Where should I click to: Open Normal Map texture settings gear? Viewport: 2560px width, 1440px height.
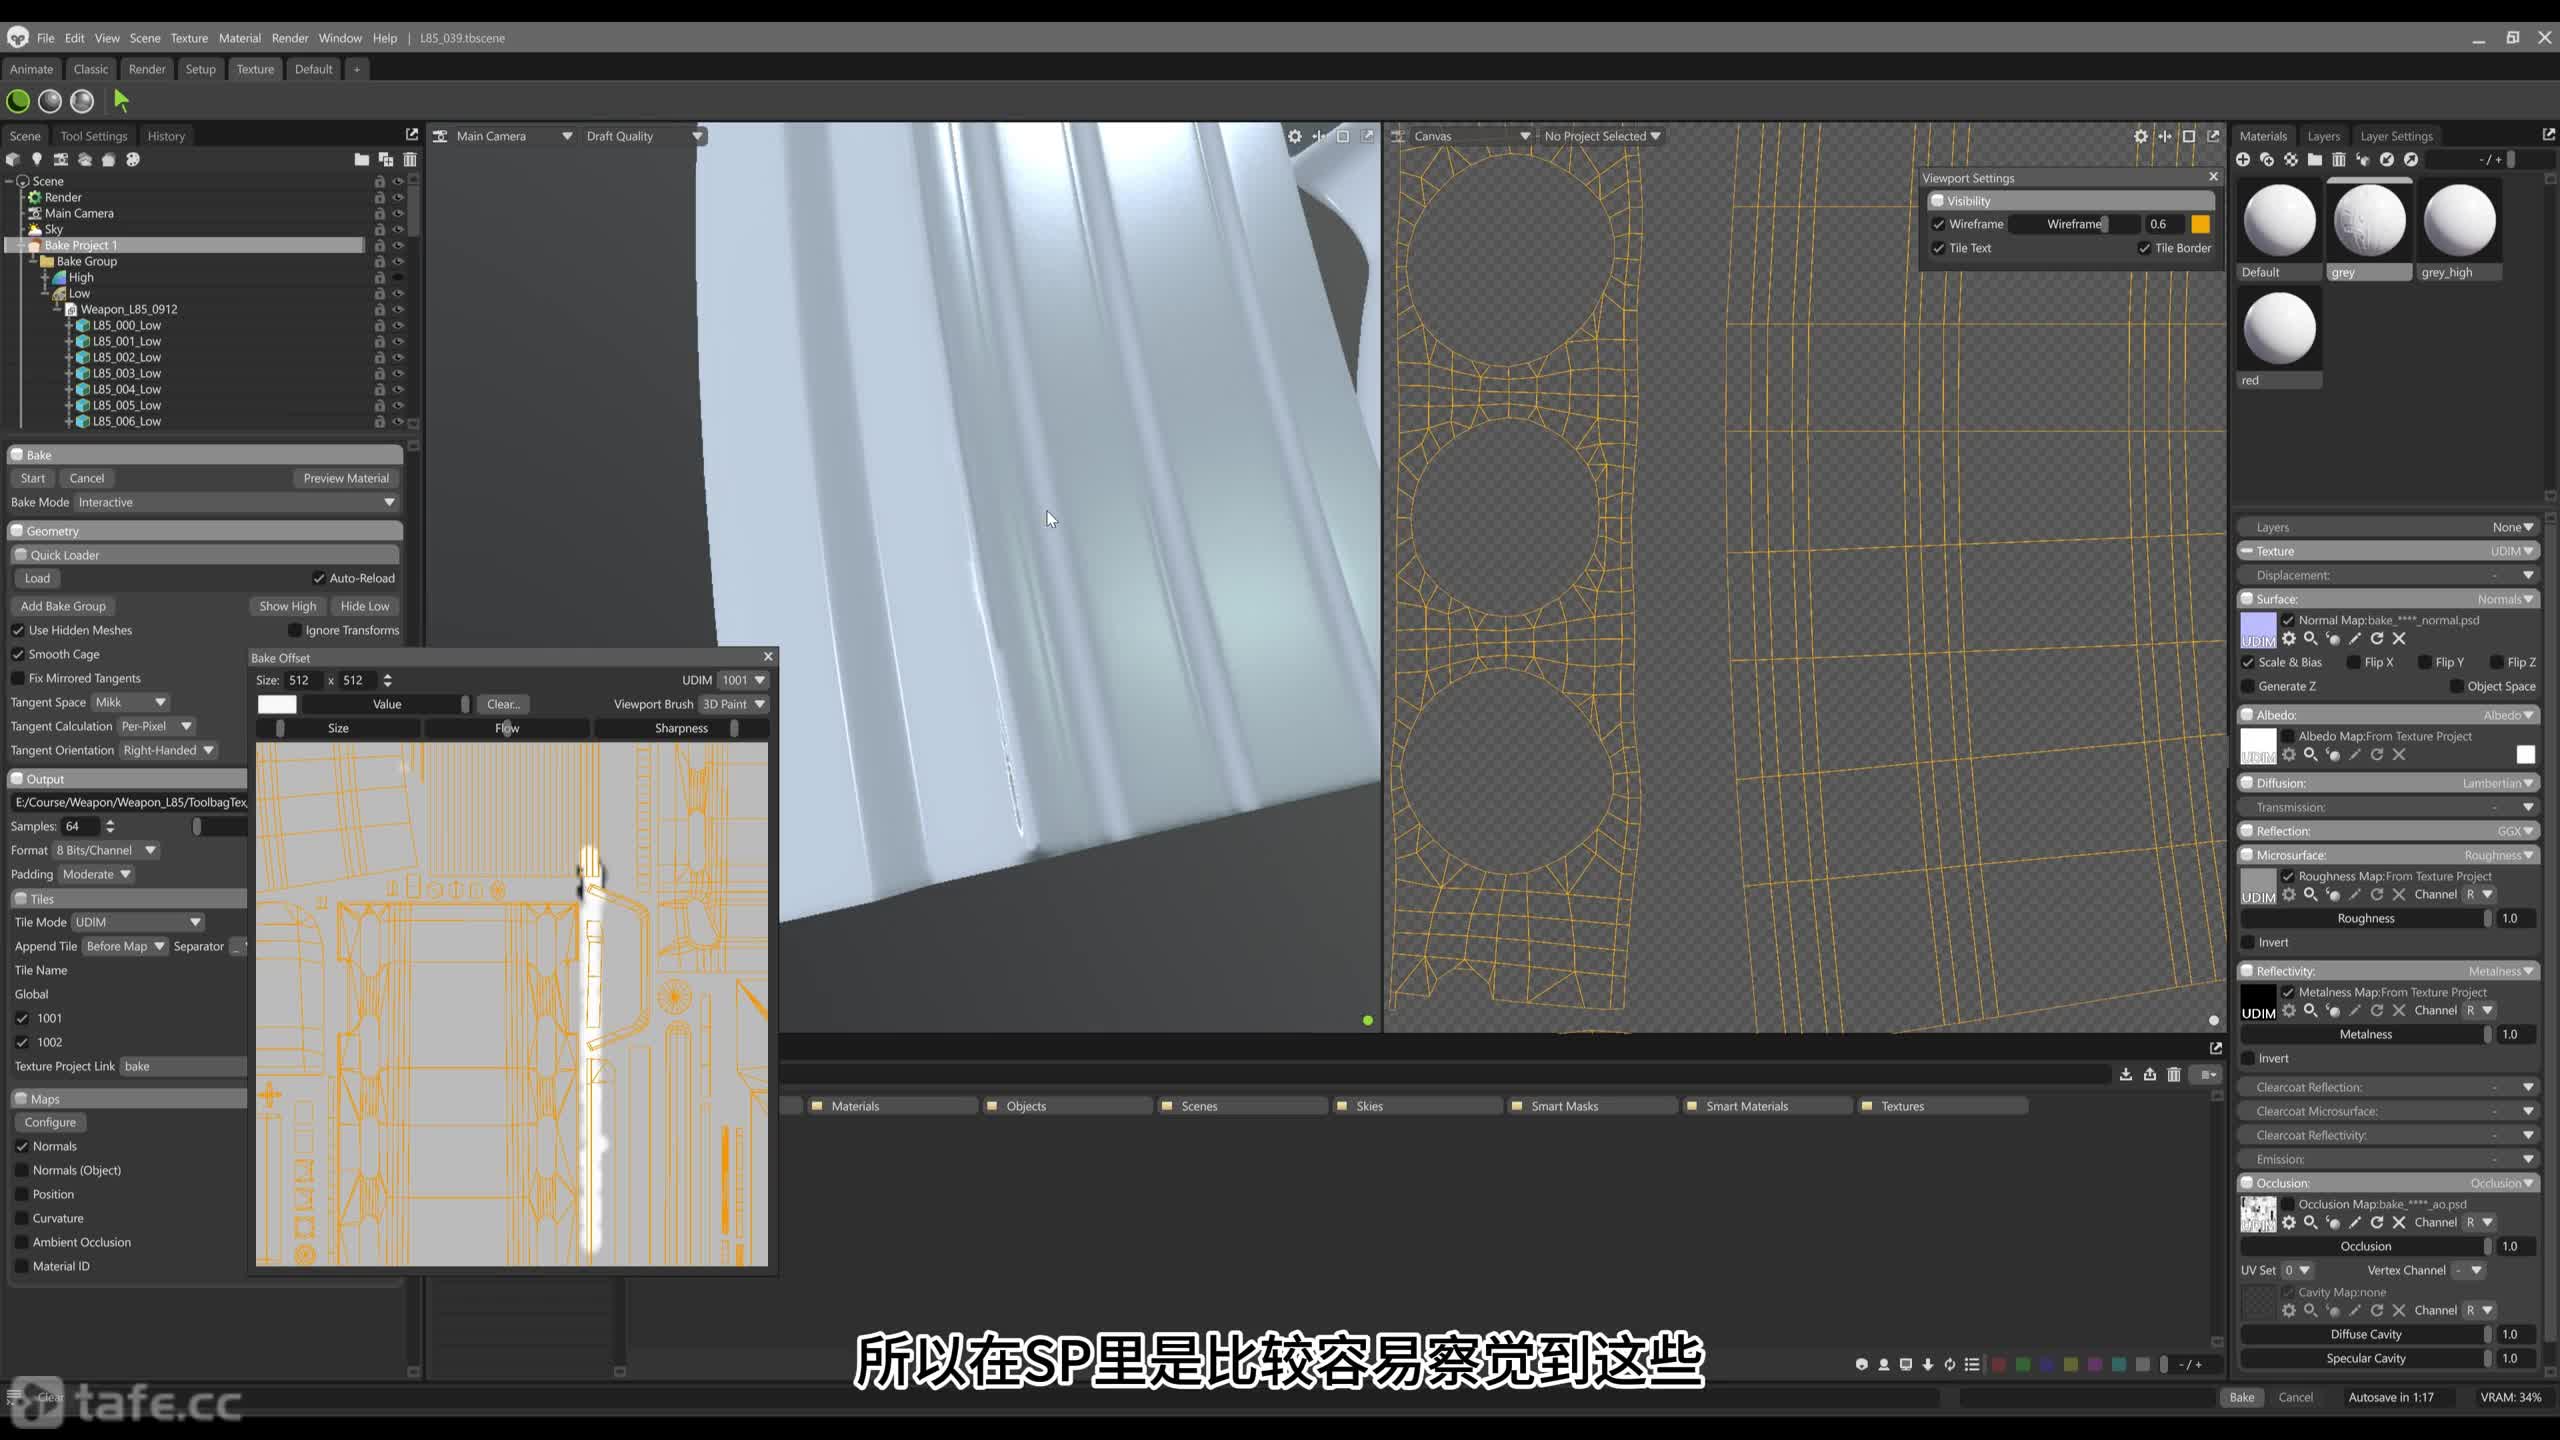click(x=2288, y=639)
